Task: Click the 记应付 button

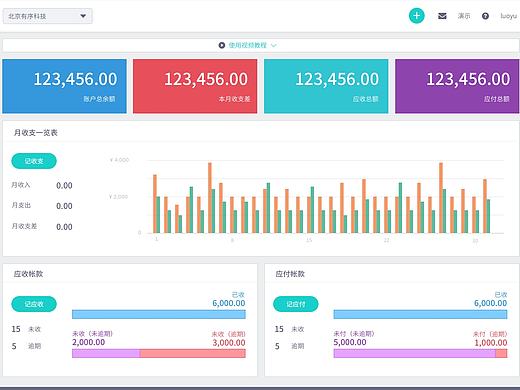Action: pyautogui.click(x=296, y=304)
